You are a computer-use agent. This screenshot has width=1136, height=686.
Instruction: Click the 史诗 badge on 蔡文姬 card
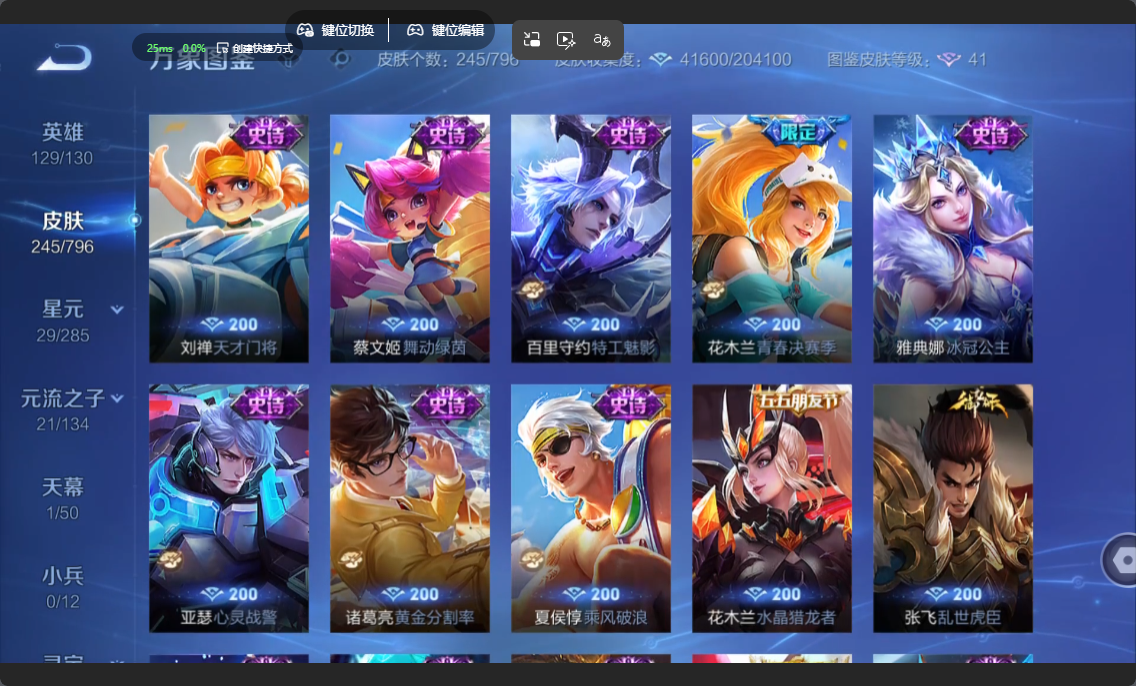point(448,133)
